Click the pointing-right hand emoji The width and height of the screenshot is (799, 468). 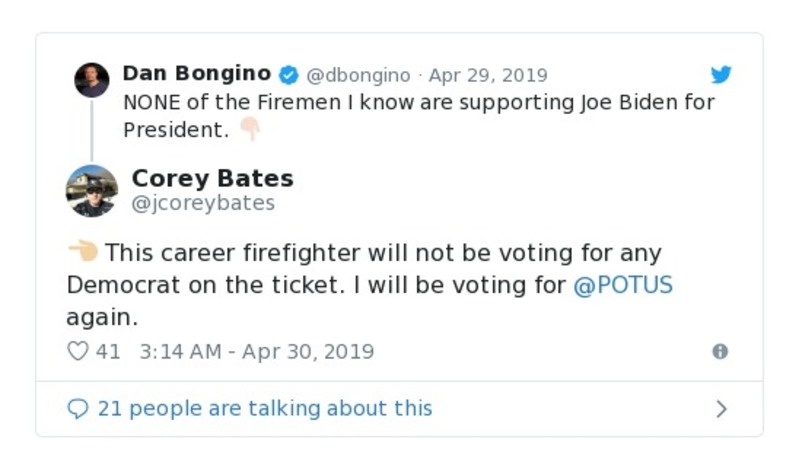click(82, 252)
